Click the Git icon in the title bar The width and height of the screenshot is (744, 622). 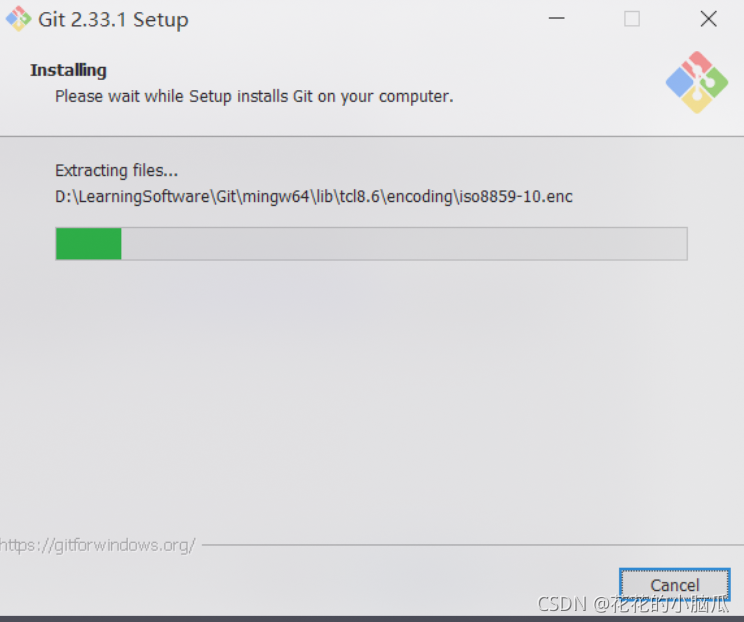pyautogui.click(x=18, y=19)
